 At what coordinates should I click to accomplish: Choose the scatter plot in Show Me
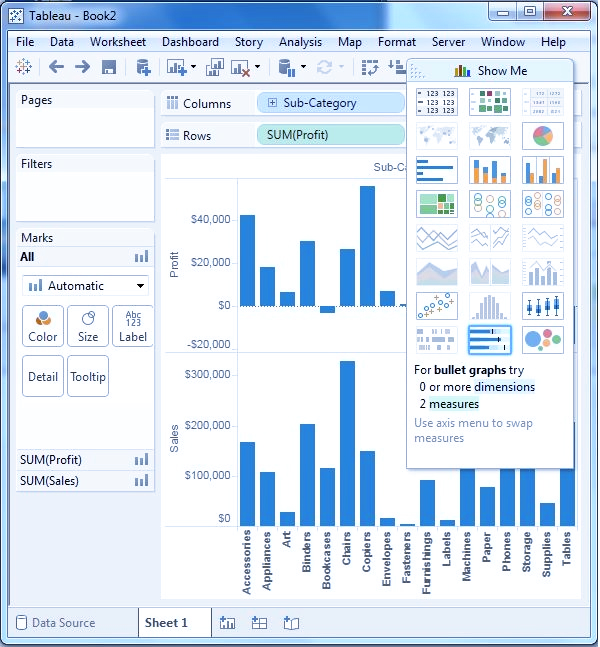pyautogui.click(x=437, y=306)
